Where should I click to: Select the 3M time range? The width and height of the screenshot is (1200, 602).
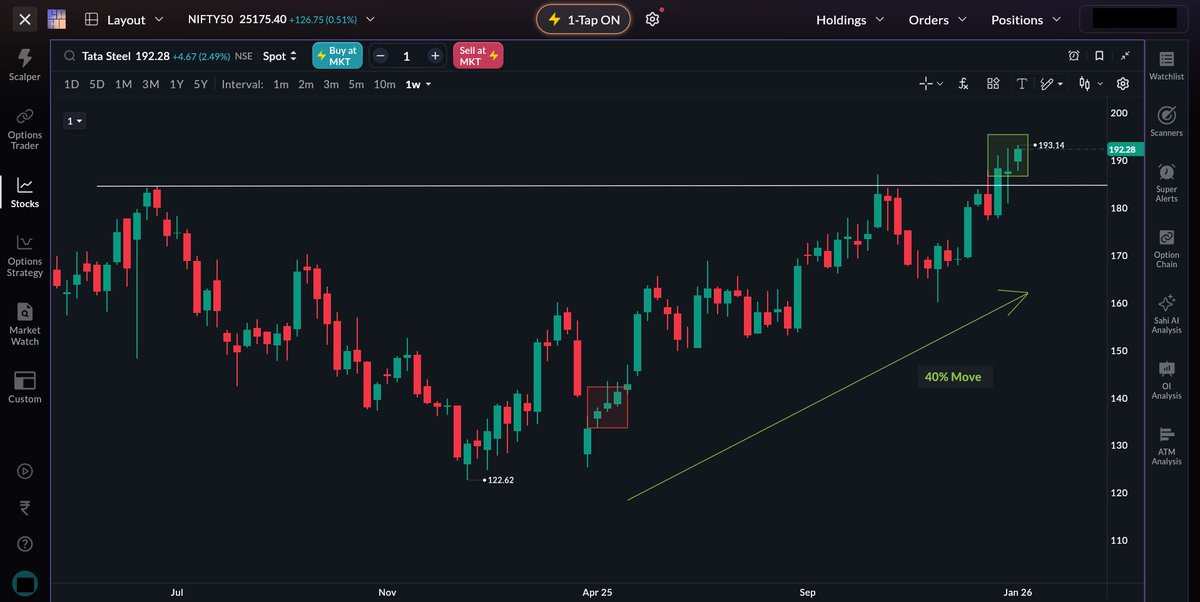(150, 84)
